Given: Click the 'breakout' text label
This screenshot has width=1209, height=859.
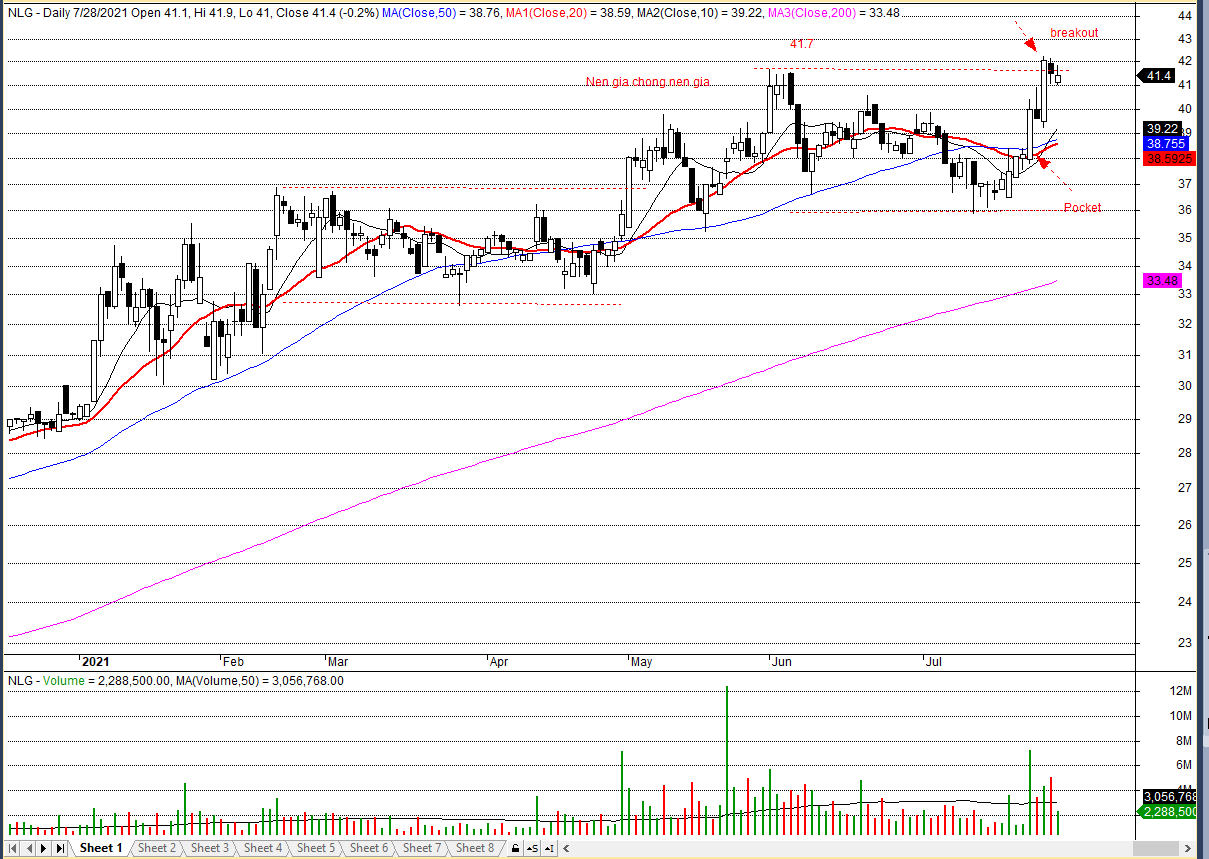Looking at the screenshot, I should pyautogui.click(x=1074, y=33).
